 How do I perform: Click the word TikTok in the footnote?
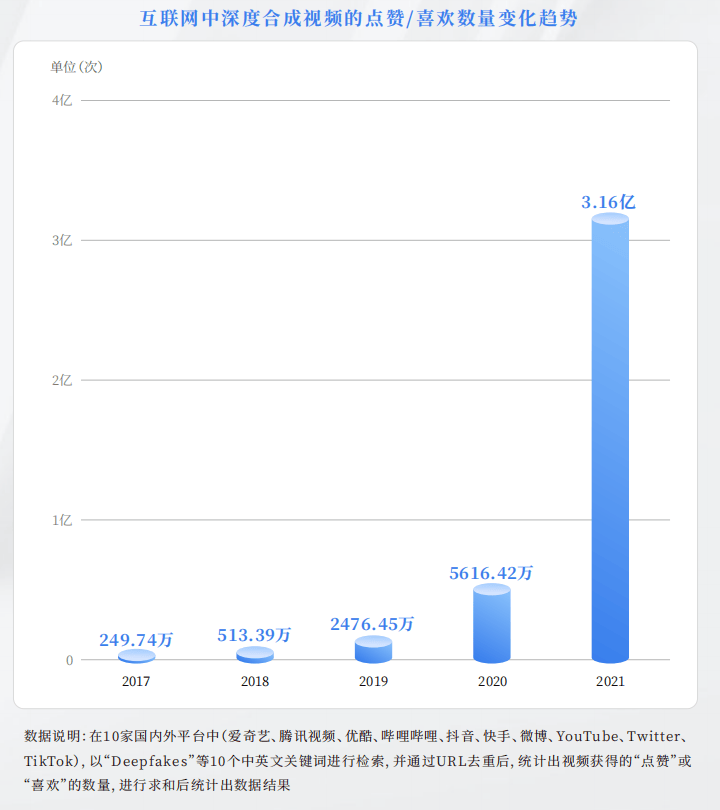[51, 761]
